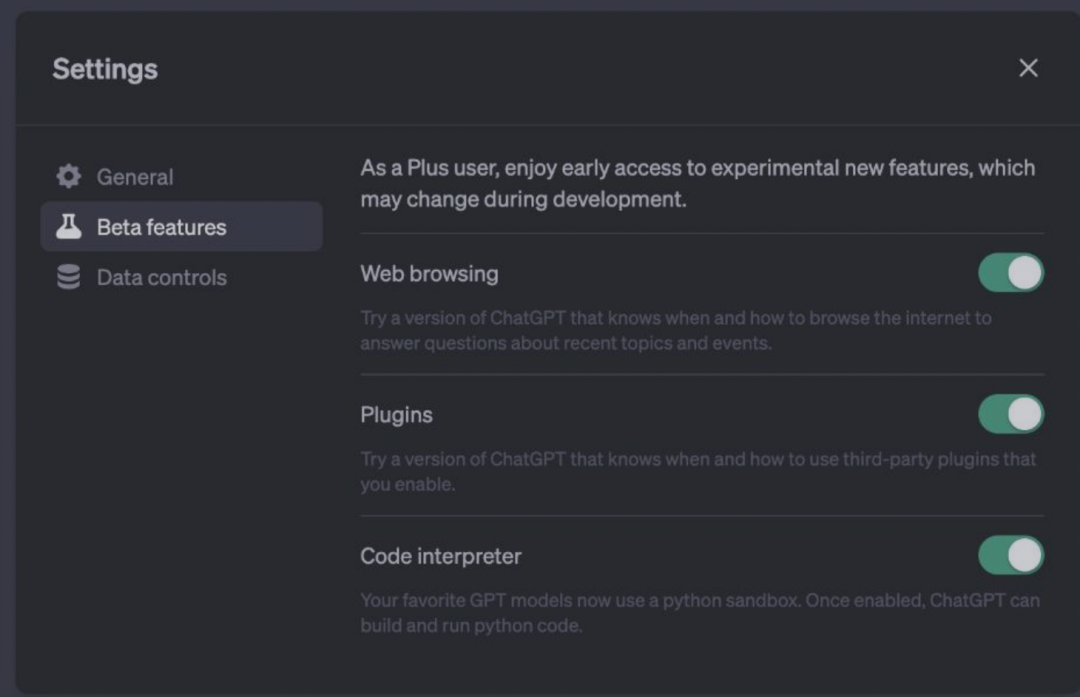Click the Web browsing description paragraph
Viewport: 1080px width, 697px height.
point(675,330)
